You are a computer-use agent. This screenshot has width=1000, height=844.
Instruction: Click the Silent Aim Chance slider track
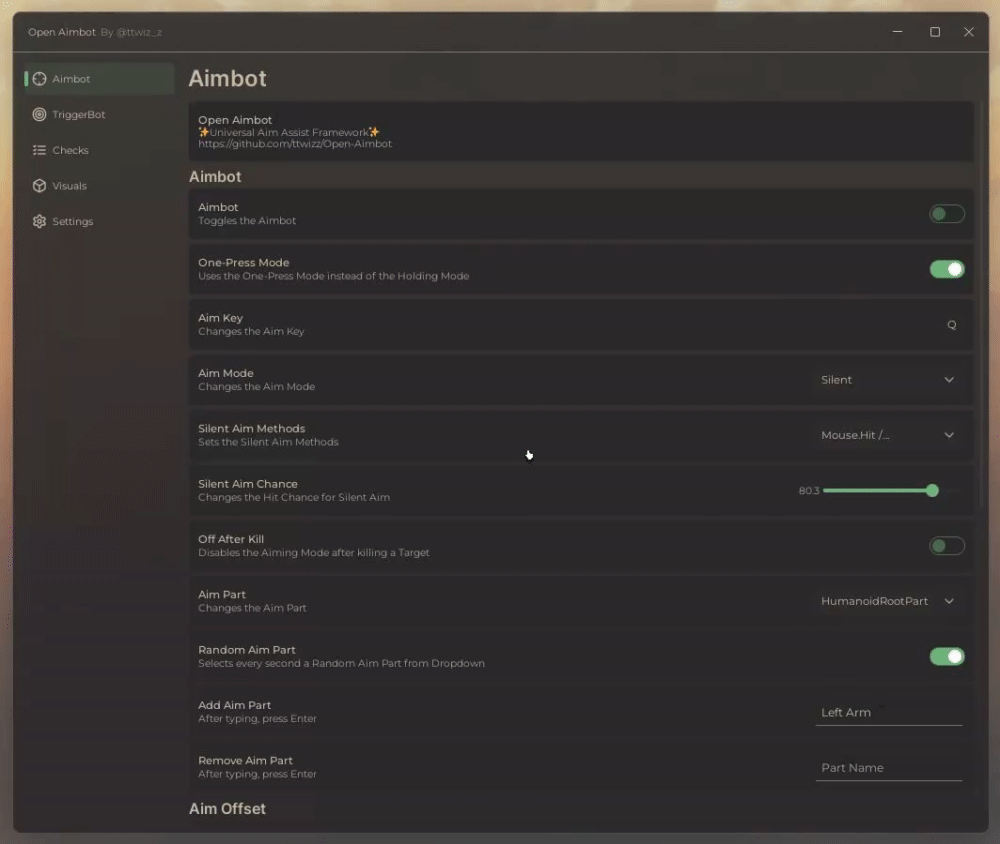(x=891, y=491)
